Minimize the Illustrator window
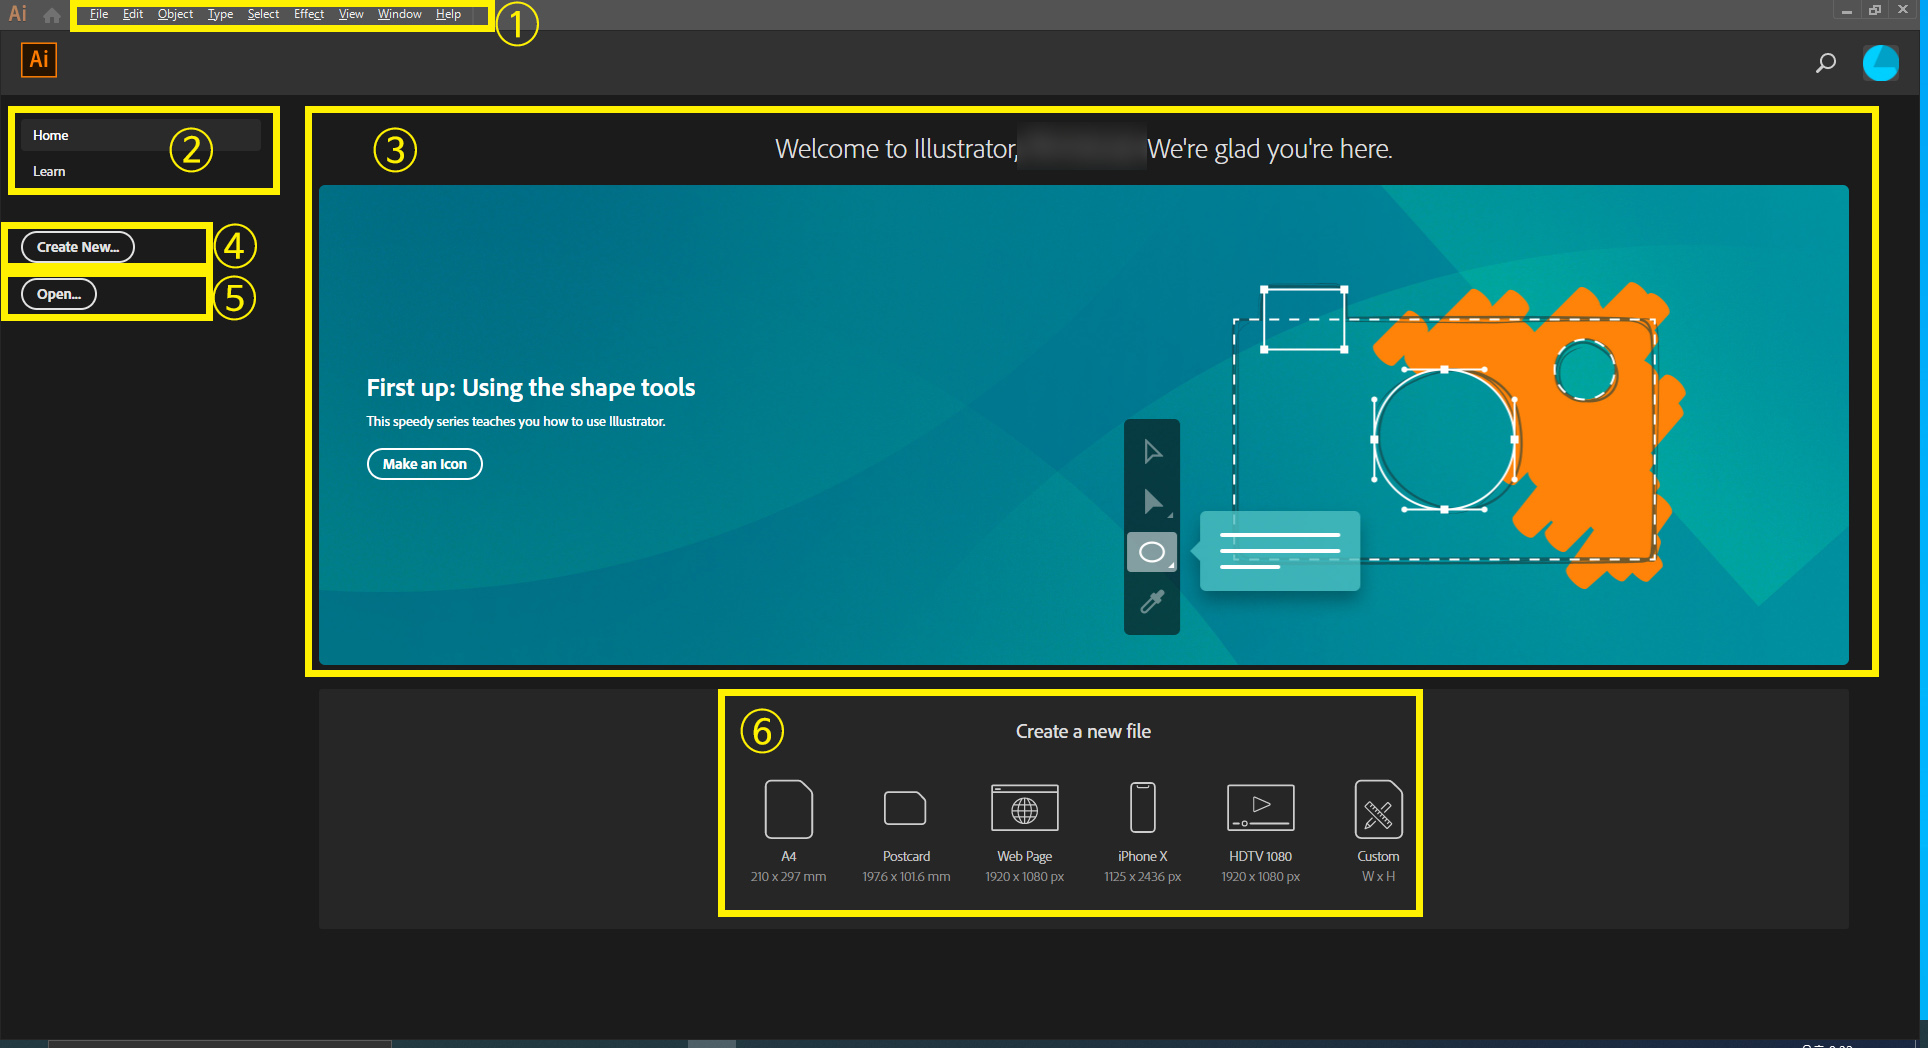The image size is (1928, 1048). coord(1847,10)
